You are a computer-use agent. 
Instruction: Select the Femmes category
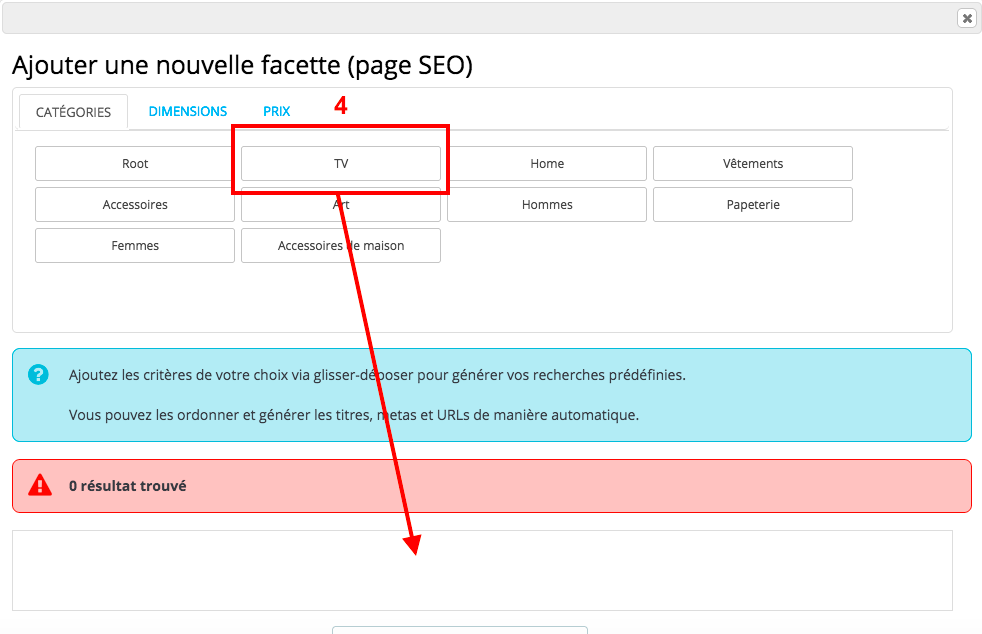click(134, 245)
